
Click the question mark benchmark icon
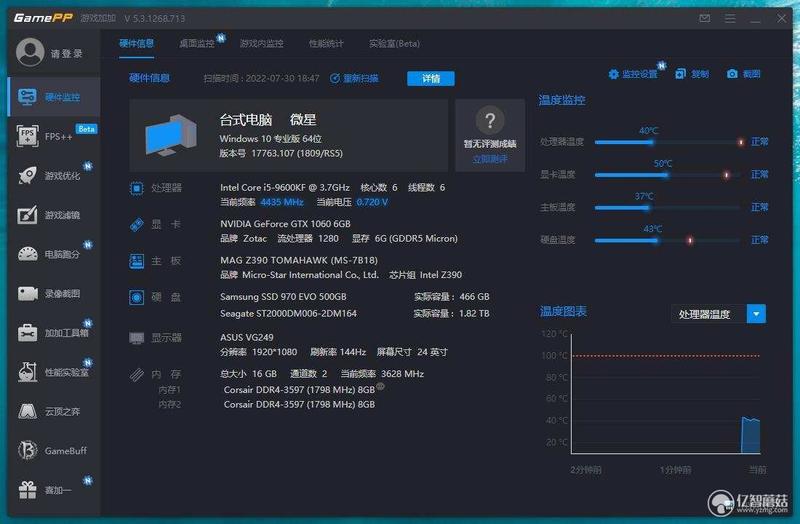coord(490,120)
